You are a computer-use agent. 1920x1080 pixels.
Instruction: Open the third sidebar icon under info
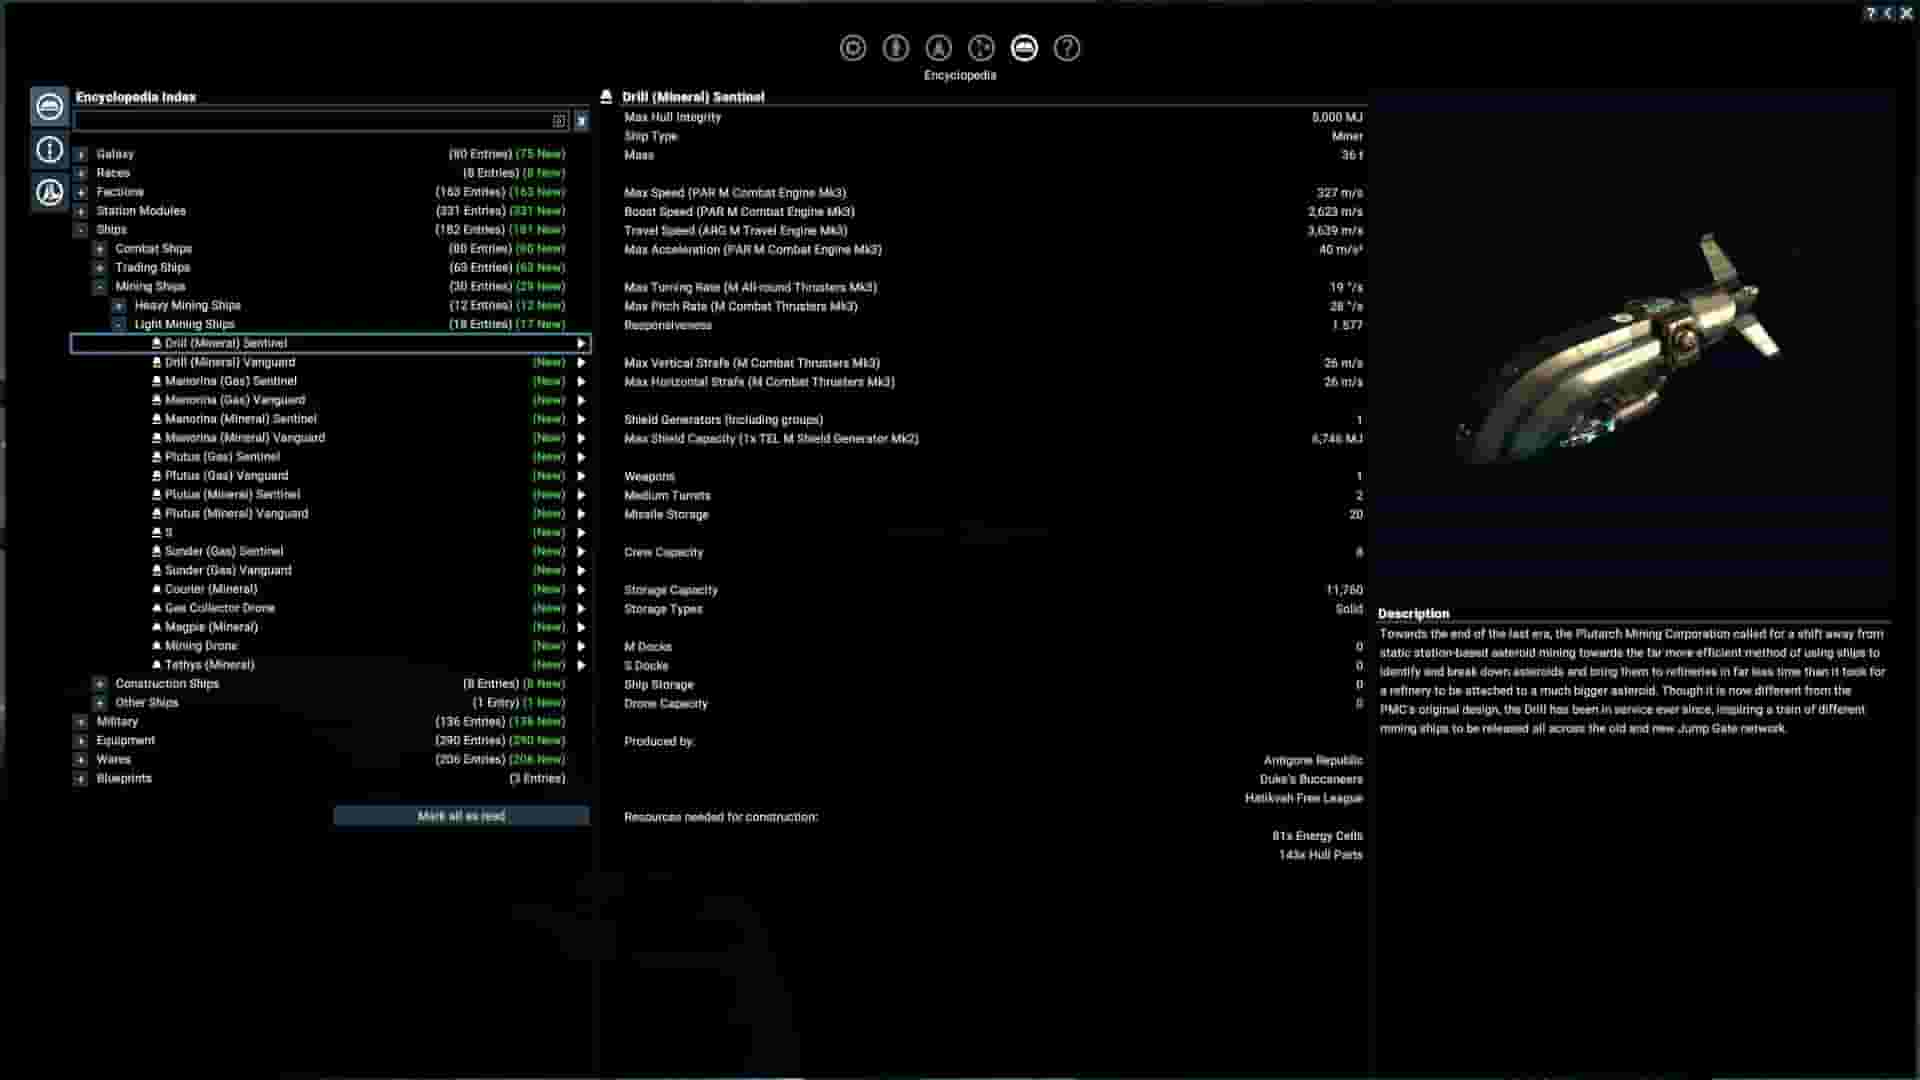(49, 192)
